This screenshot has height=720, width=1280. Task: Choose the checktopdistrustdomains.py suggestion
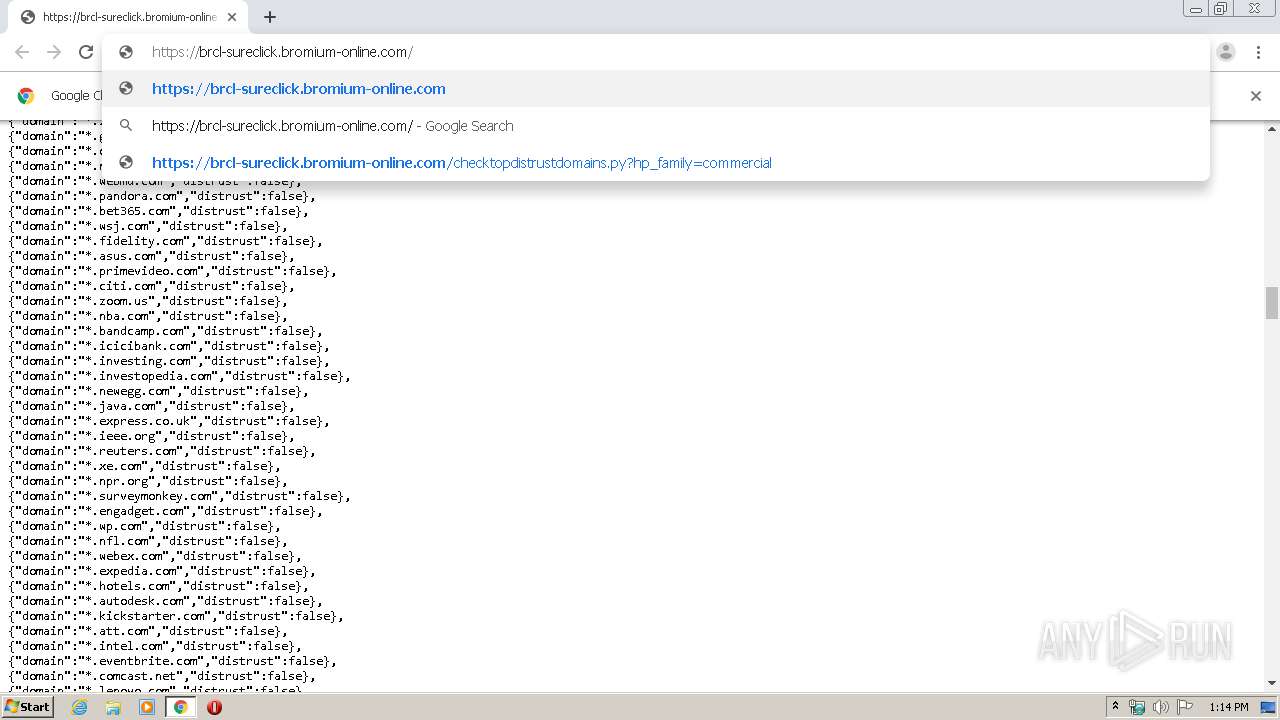(x=655, y=163)
